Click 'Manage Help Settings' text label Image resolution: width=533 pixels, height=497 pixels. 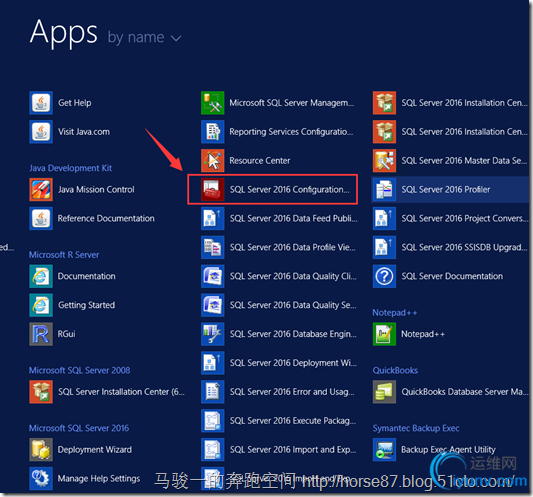point(99,478)
